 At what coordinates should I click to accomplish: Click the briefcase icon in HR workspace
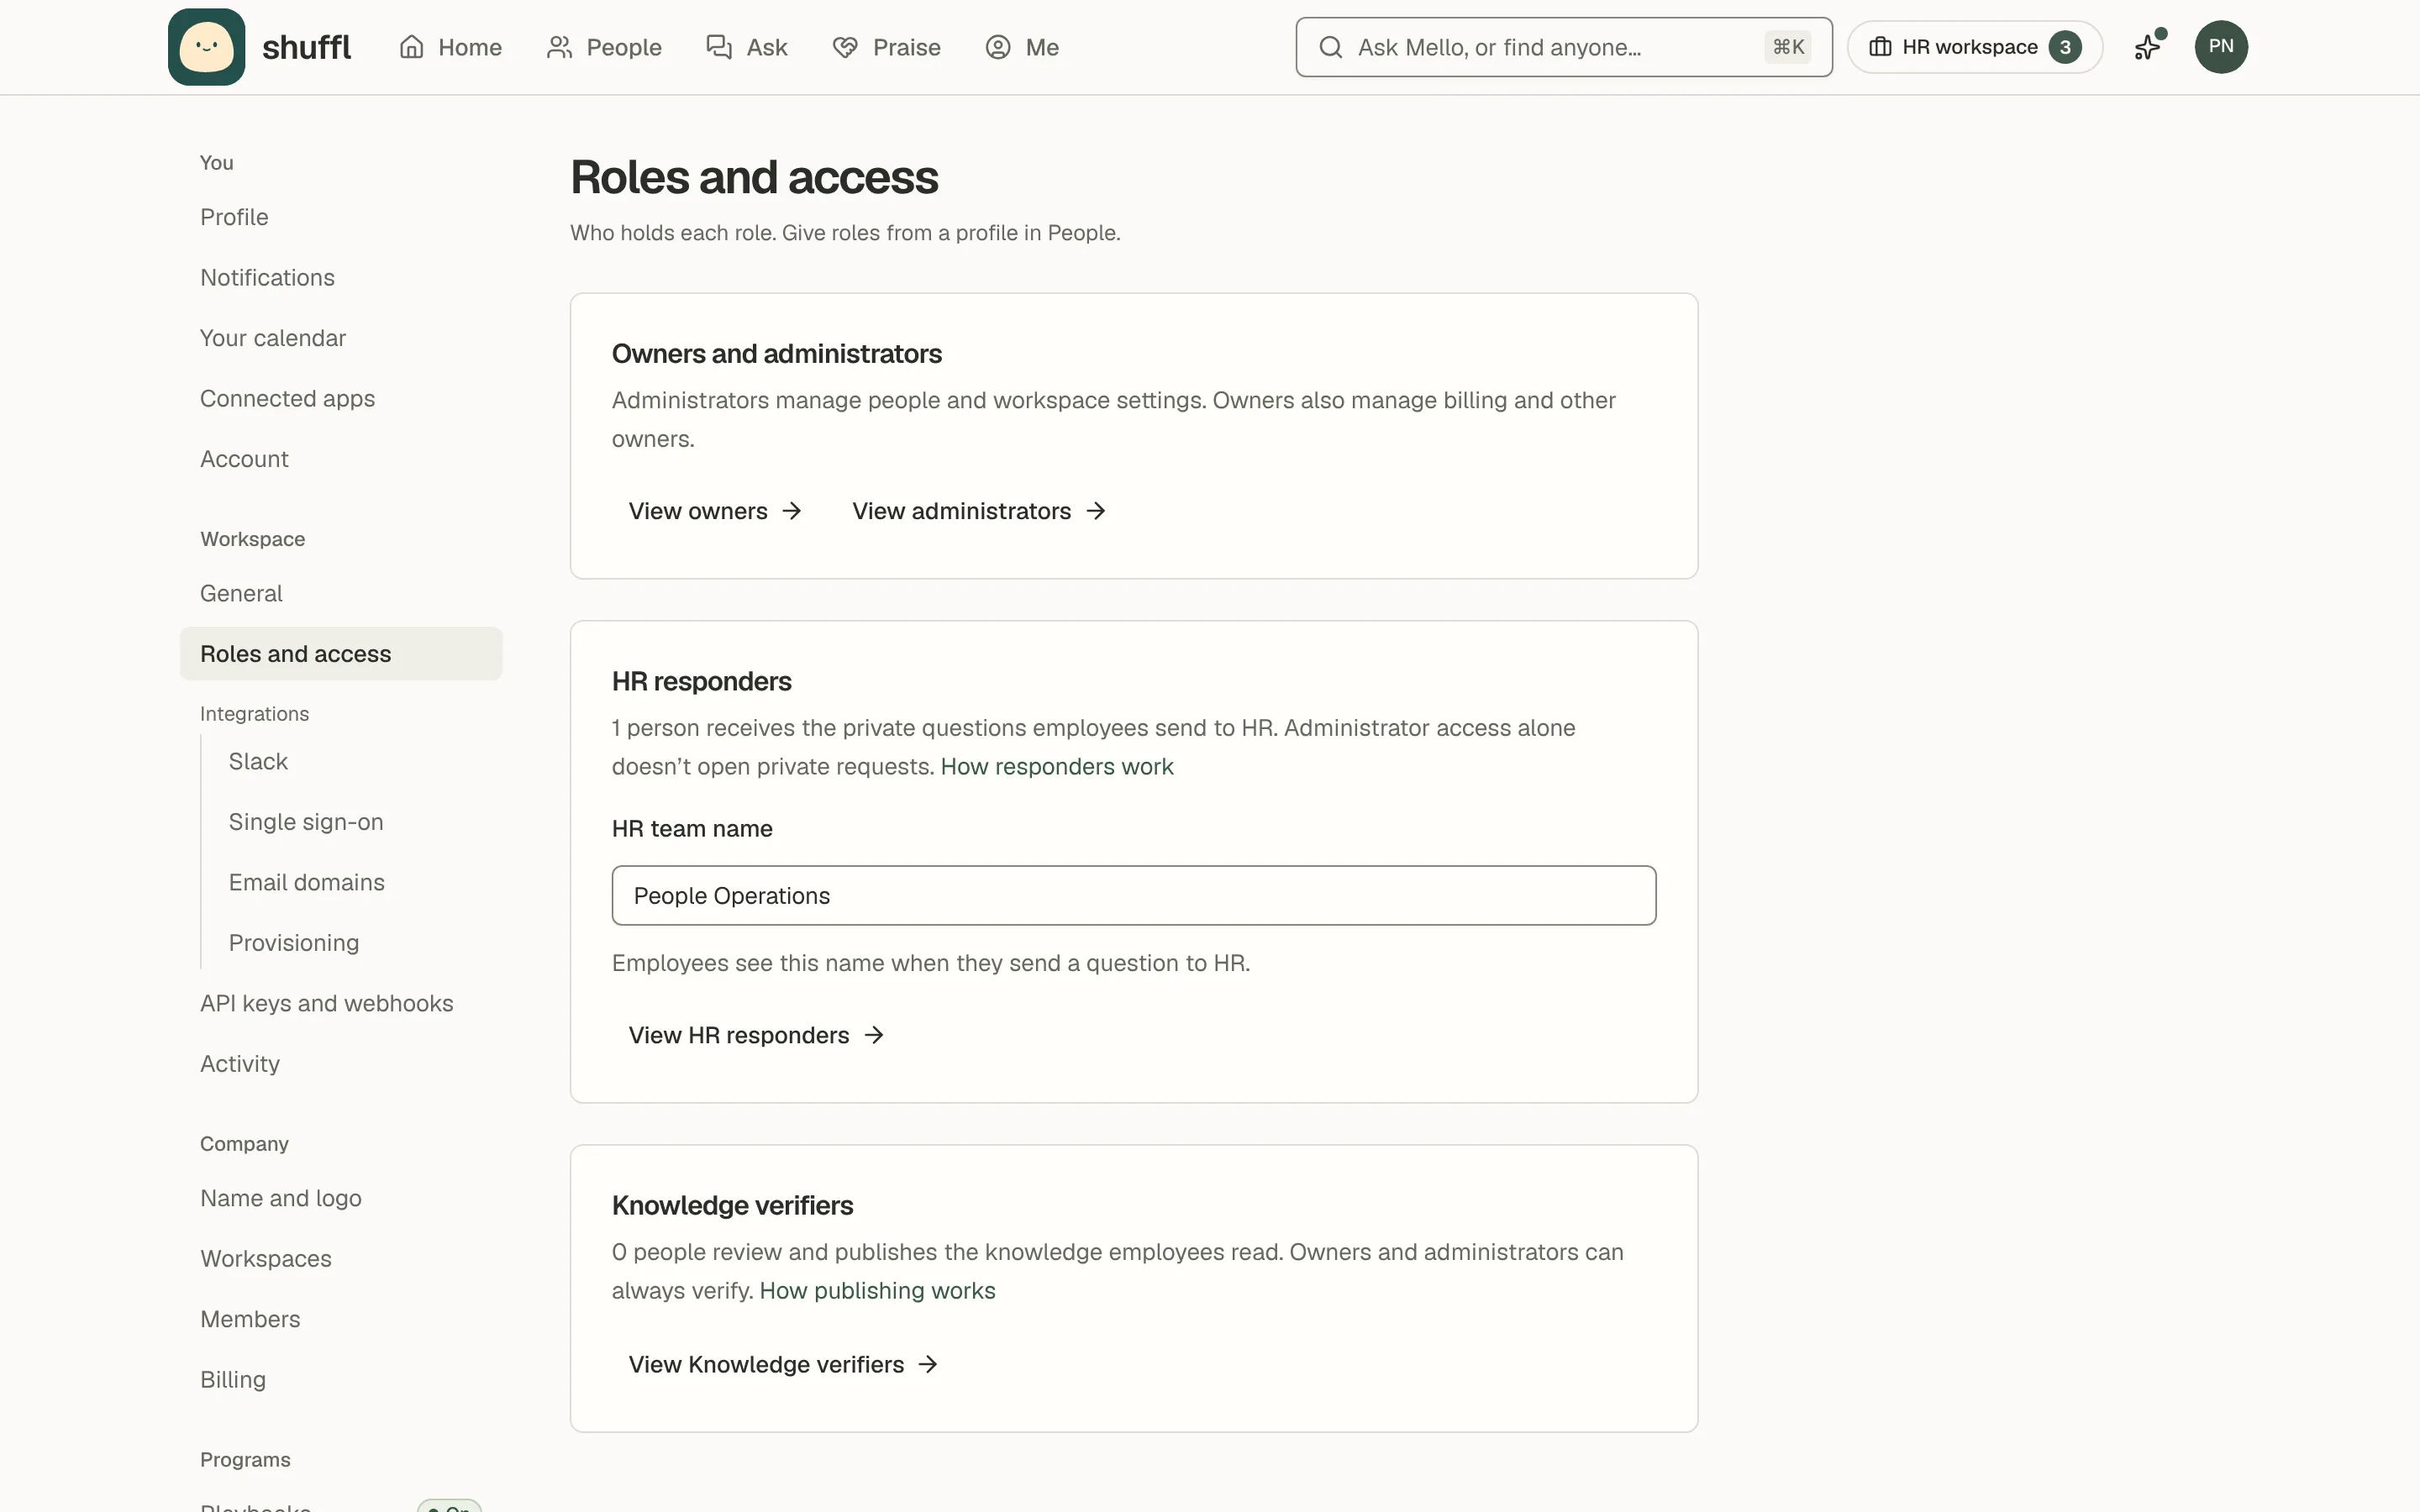pyautogui.click(x=1880, y=47)
